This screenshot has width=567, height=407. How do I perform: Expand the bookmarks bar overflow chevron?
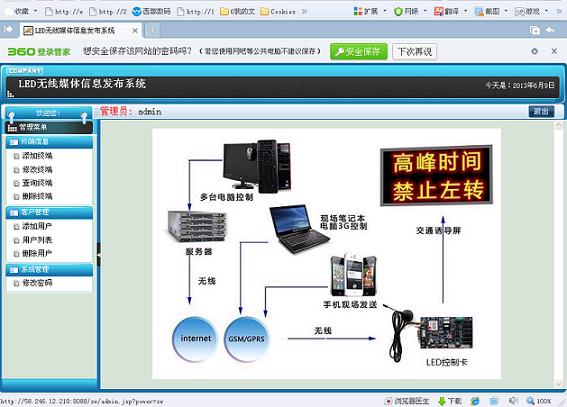coord(304,12)
